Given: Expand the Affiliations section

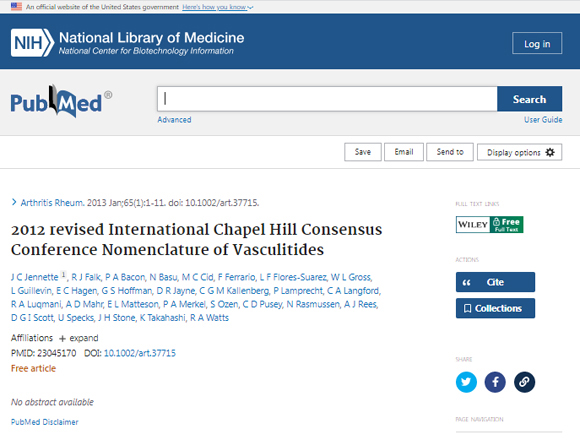Looking at the screenshot, I should click(79, 338).
